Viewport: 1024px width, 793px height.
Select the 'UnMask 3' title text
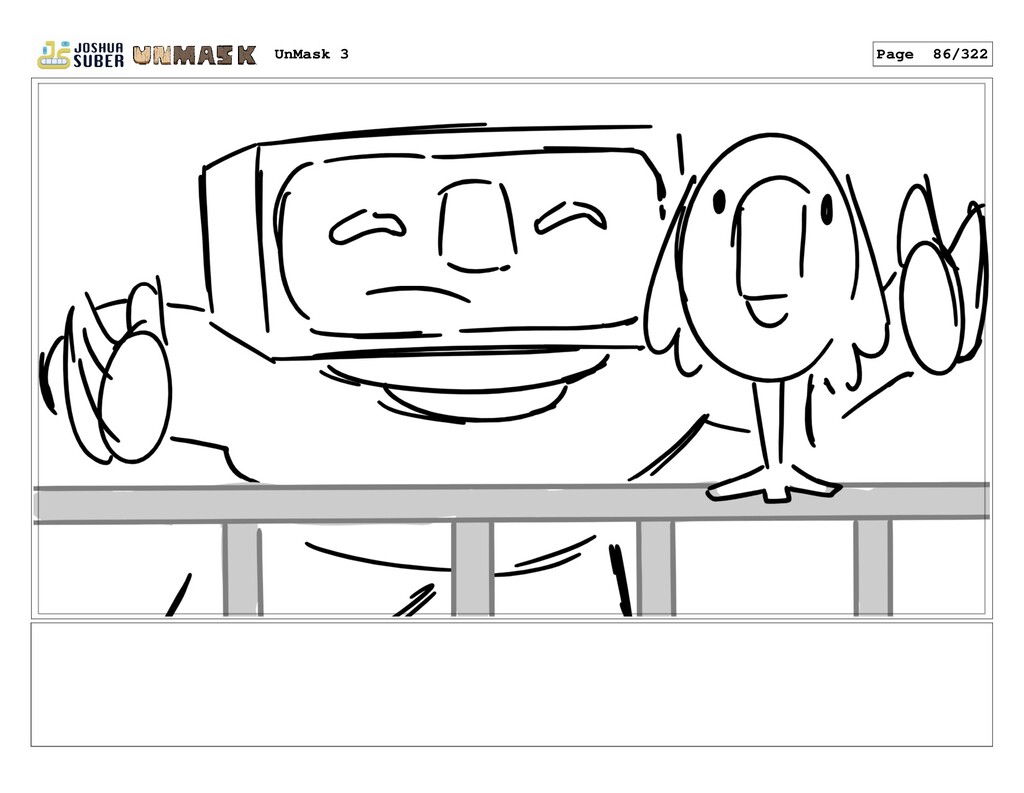(312, 54)
